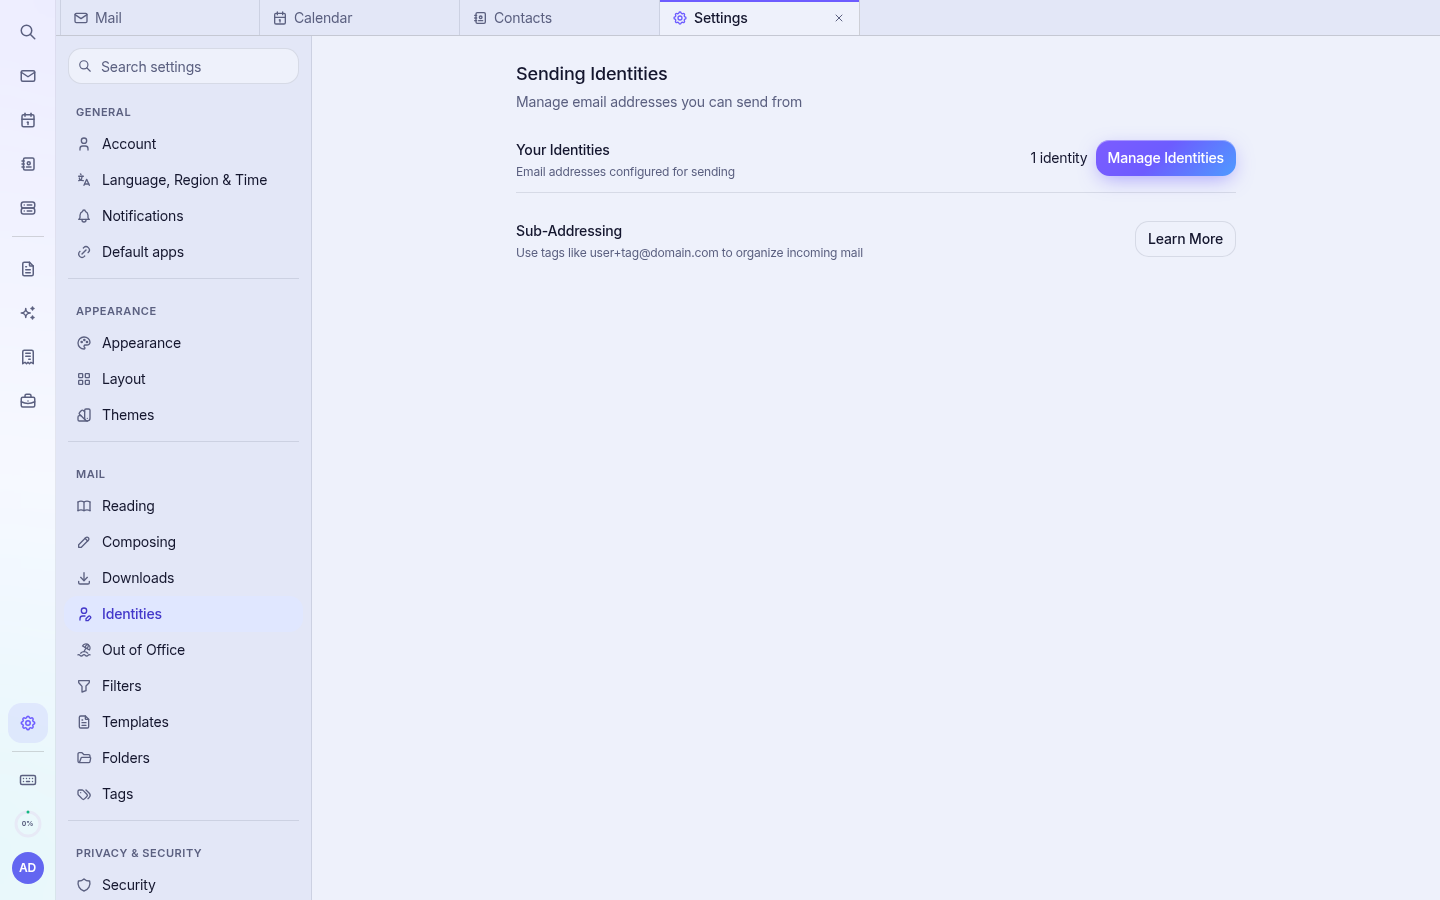Open Templates settings
Viewport: 1440px width, 900px height.
(184, 722)
